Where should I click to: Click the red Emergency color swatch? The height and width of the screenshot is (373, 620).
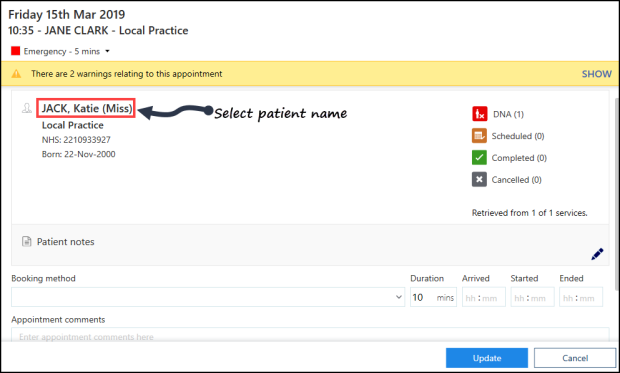(15, 51)
